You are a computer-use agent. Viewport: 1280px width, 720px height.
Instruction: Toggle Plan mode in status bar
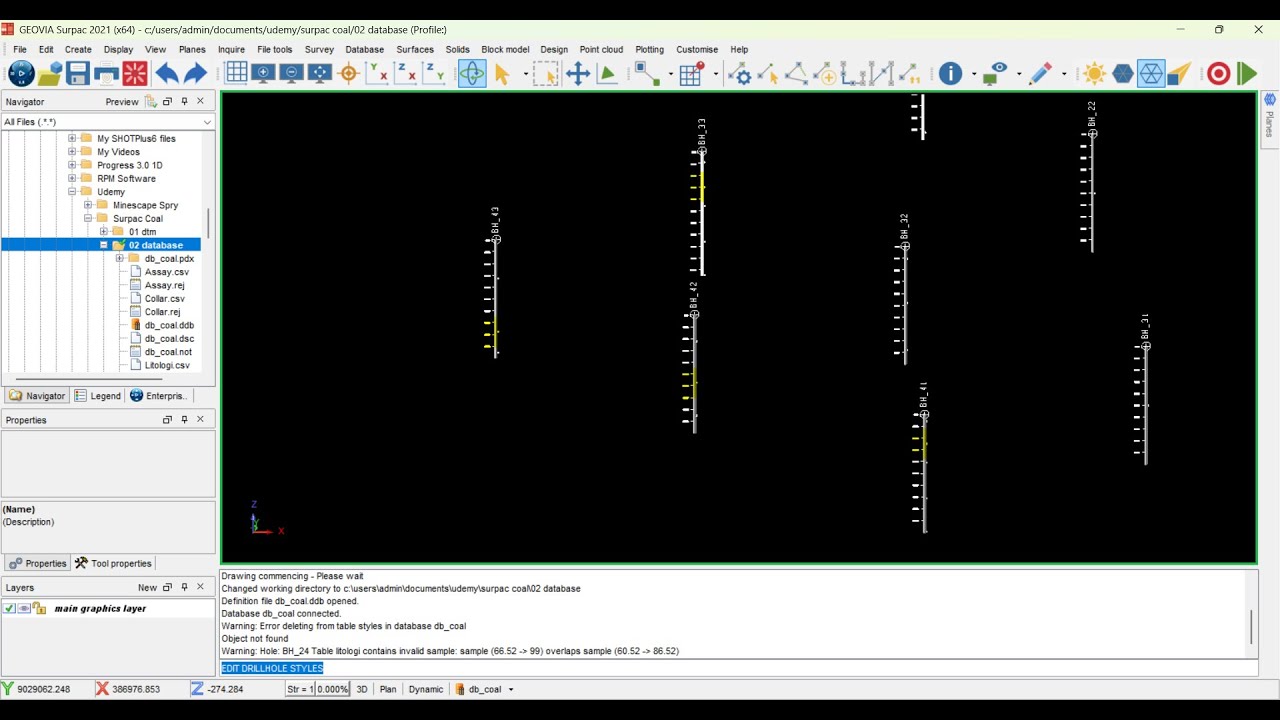[x=388, y=689]
